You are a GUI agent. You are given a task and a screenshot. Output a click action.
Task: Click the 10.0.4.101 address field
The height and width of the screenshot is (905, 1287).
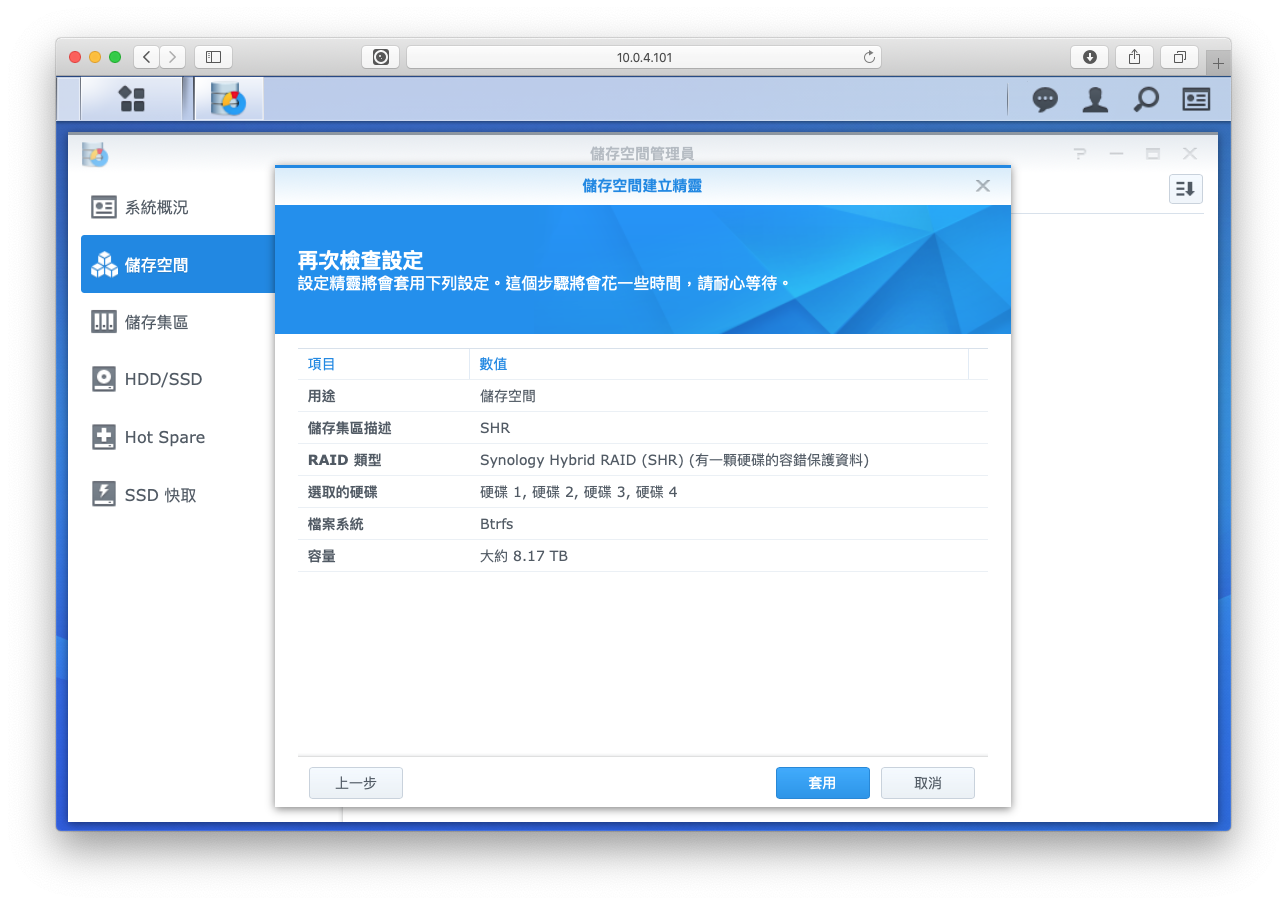point(644,57)
